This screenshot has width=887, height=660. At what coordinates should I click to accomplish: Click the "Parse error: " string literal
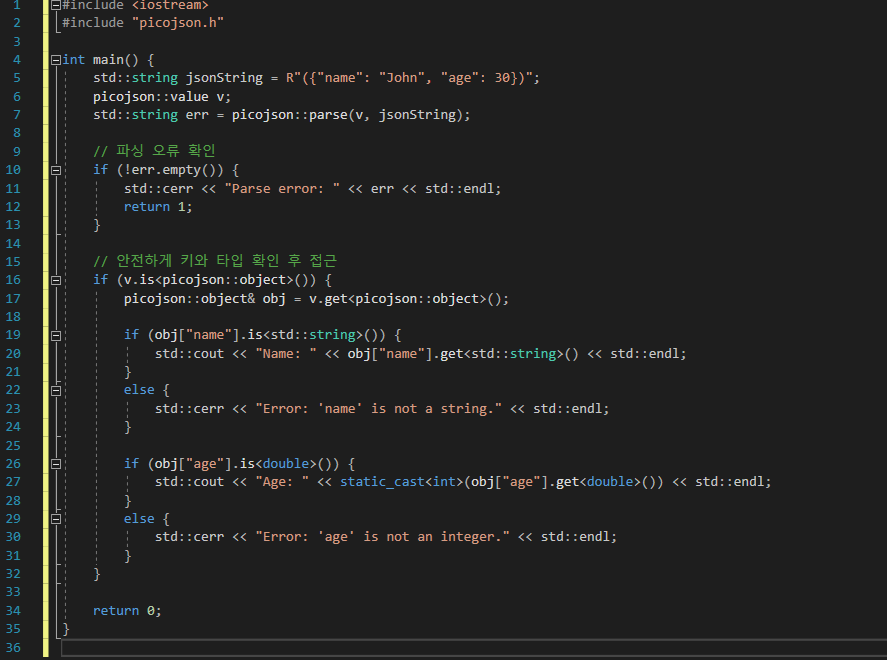(x=282, y=188)
